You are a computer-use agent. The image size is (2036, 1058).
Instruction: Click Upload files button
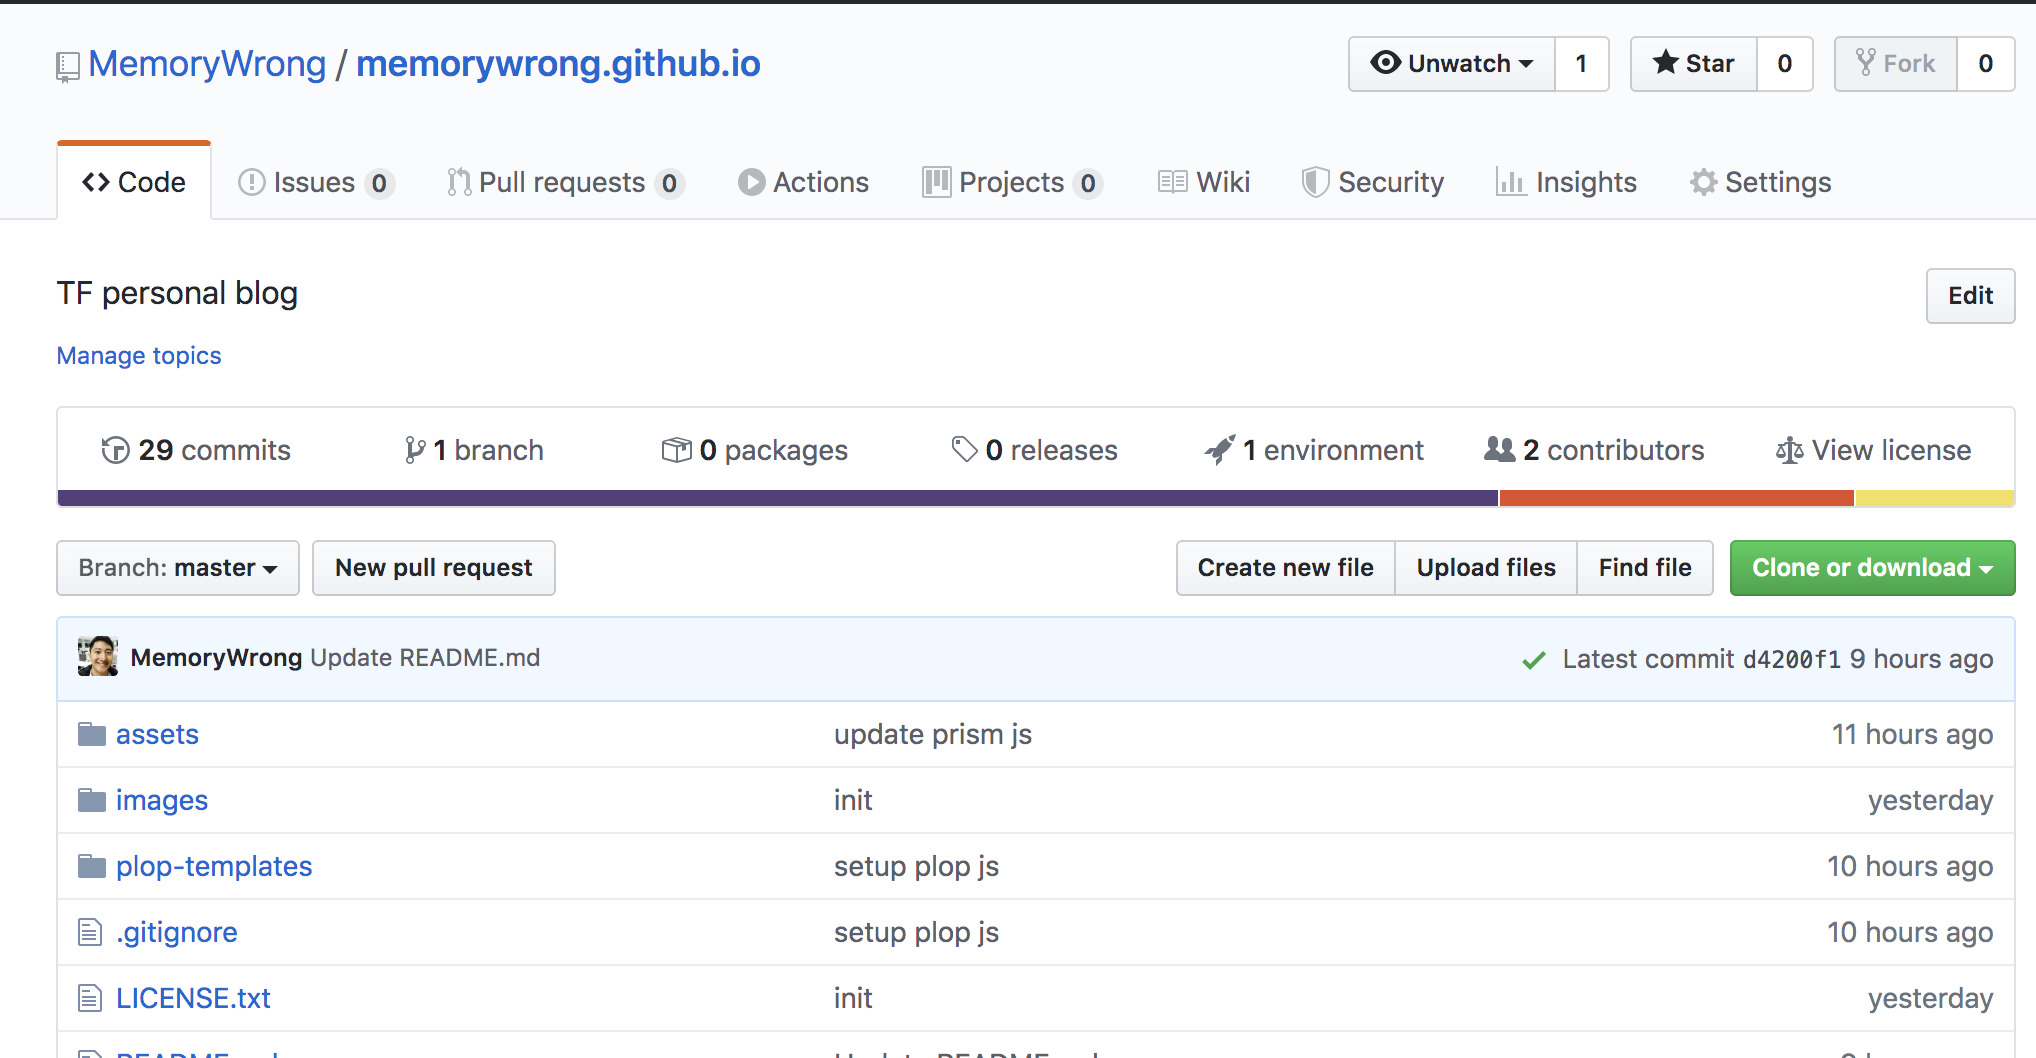tap(1486, 568)
